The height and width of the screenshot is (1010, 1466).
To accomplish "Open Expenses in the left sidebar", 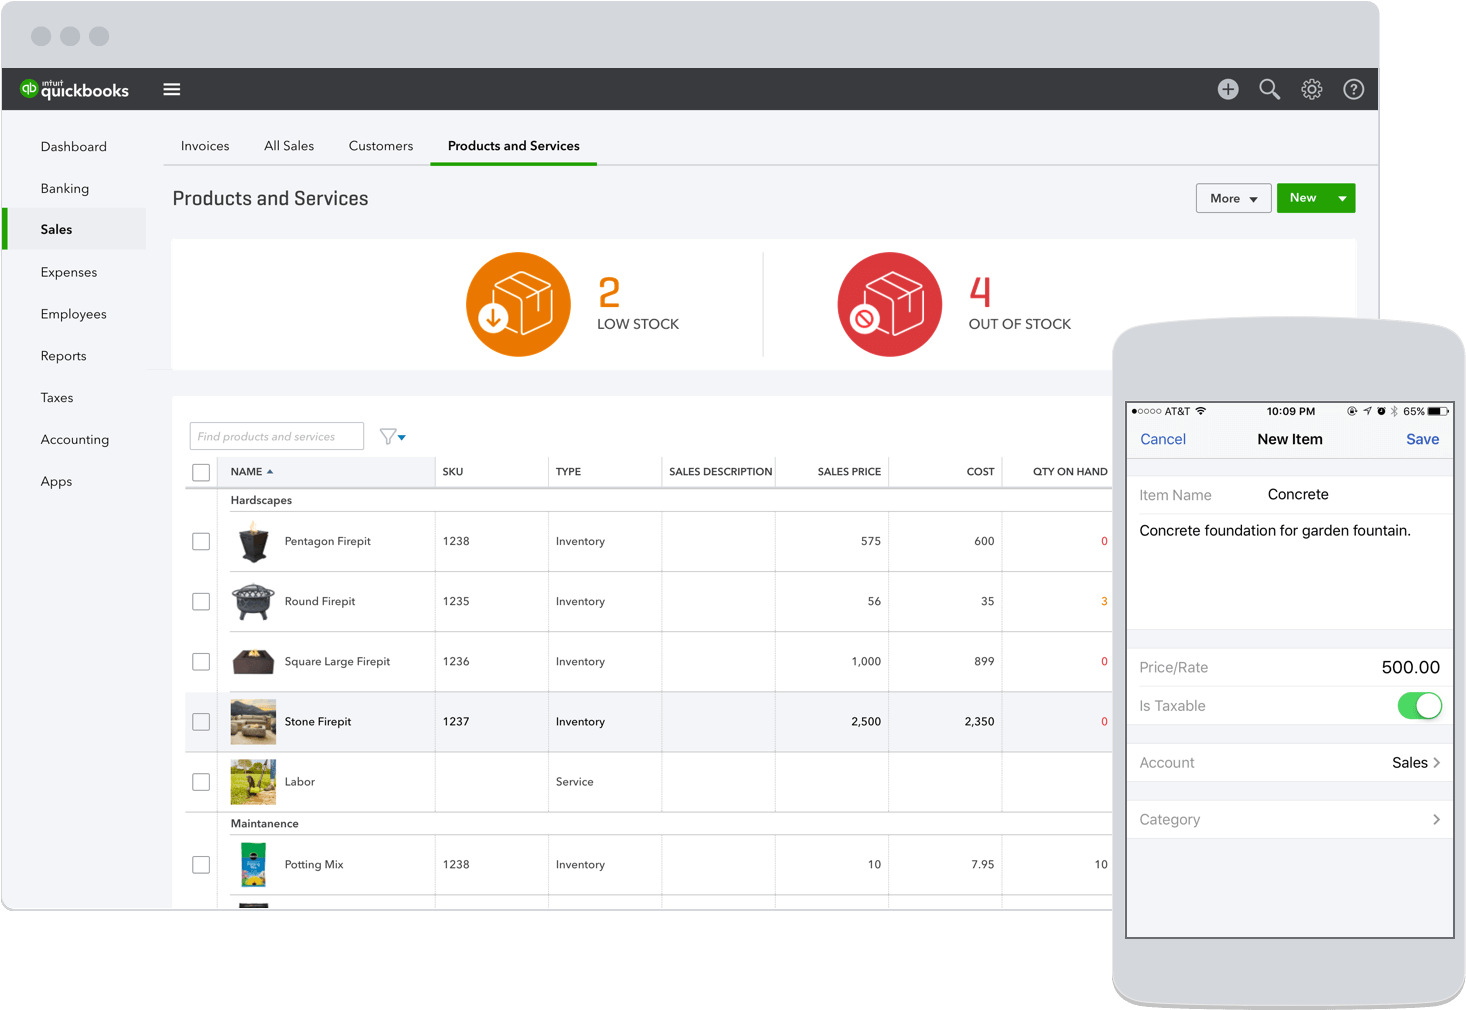I will (69, 272).
